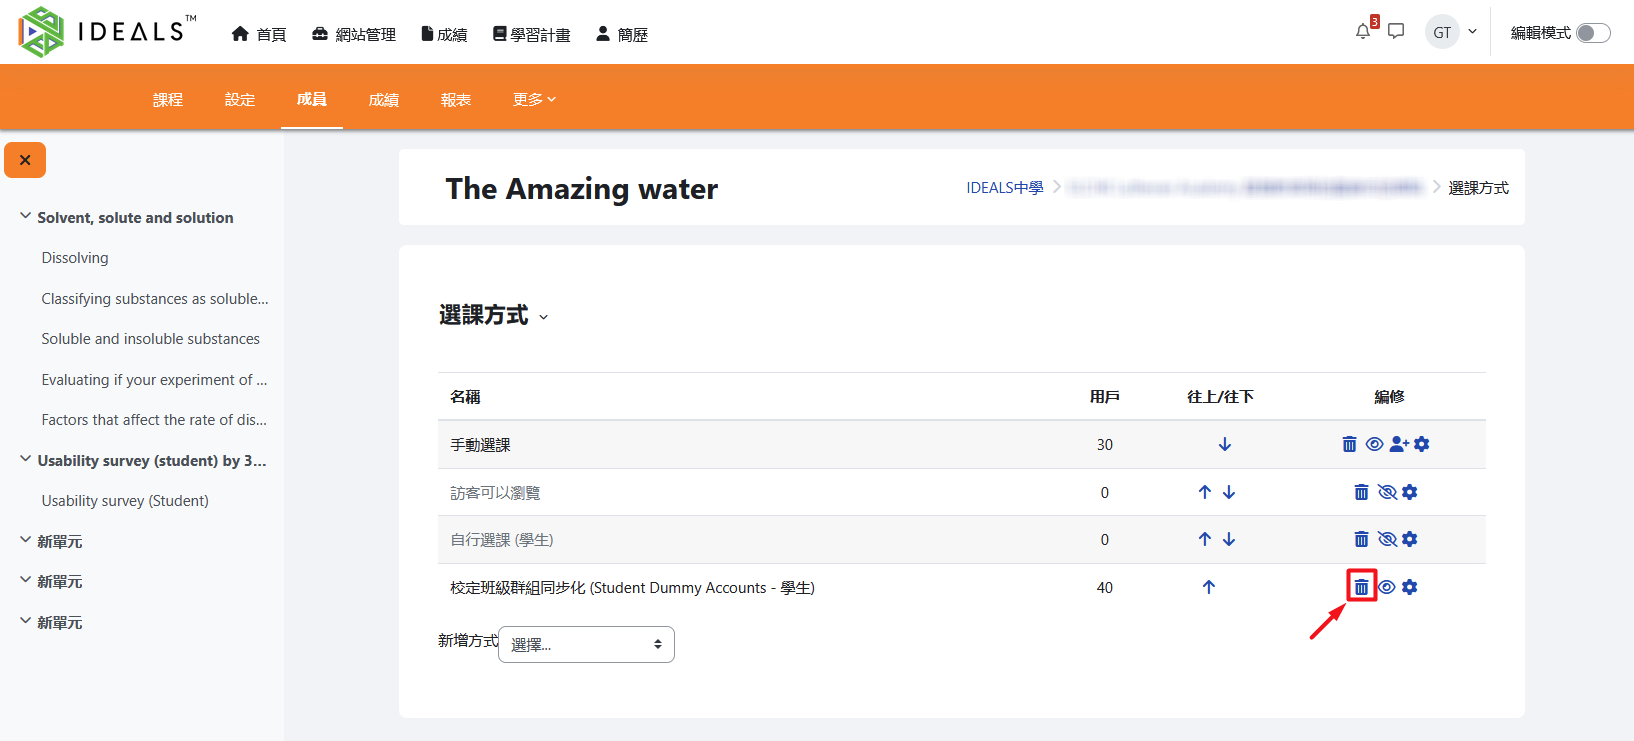This screenshot has height=741, width=1634.
Task: Open the 新增方式 select dropdown
Action: 586,644
